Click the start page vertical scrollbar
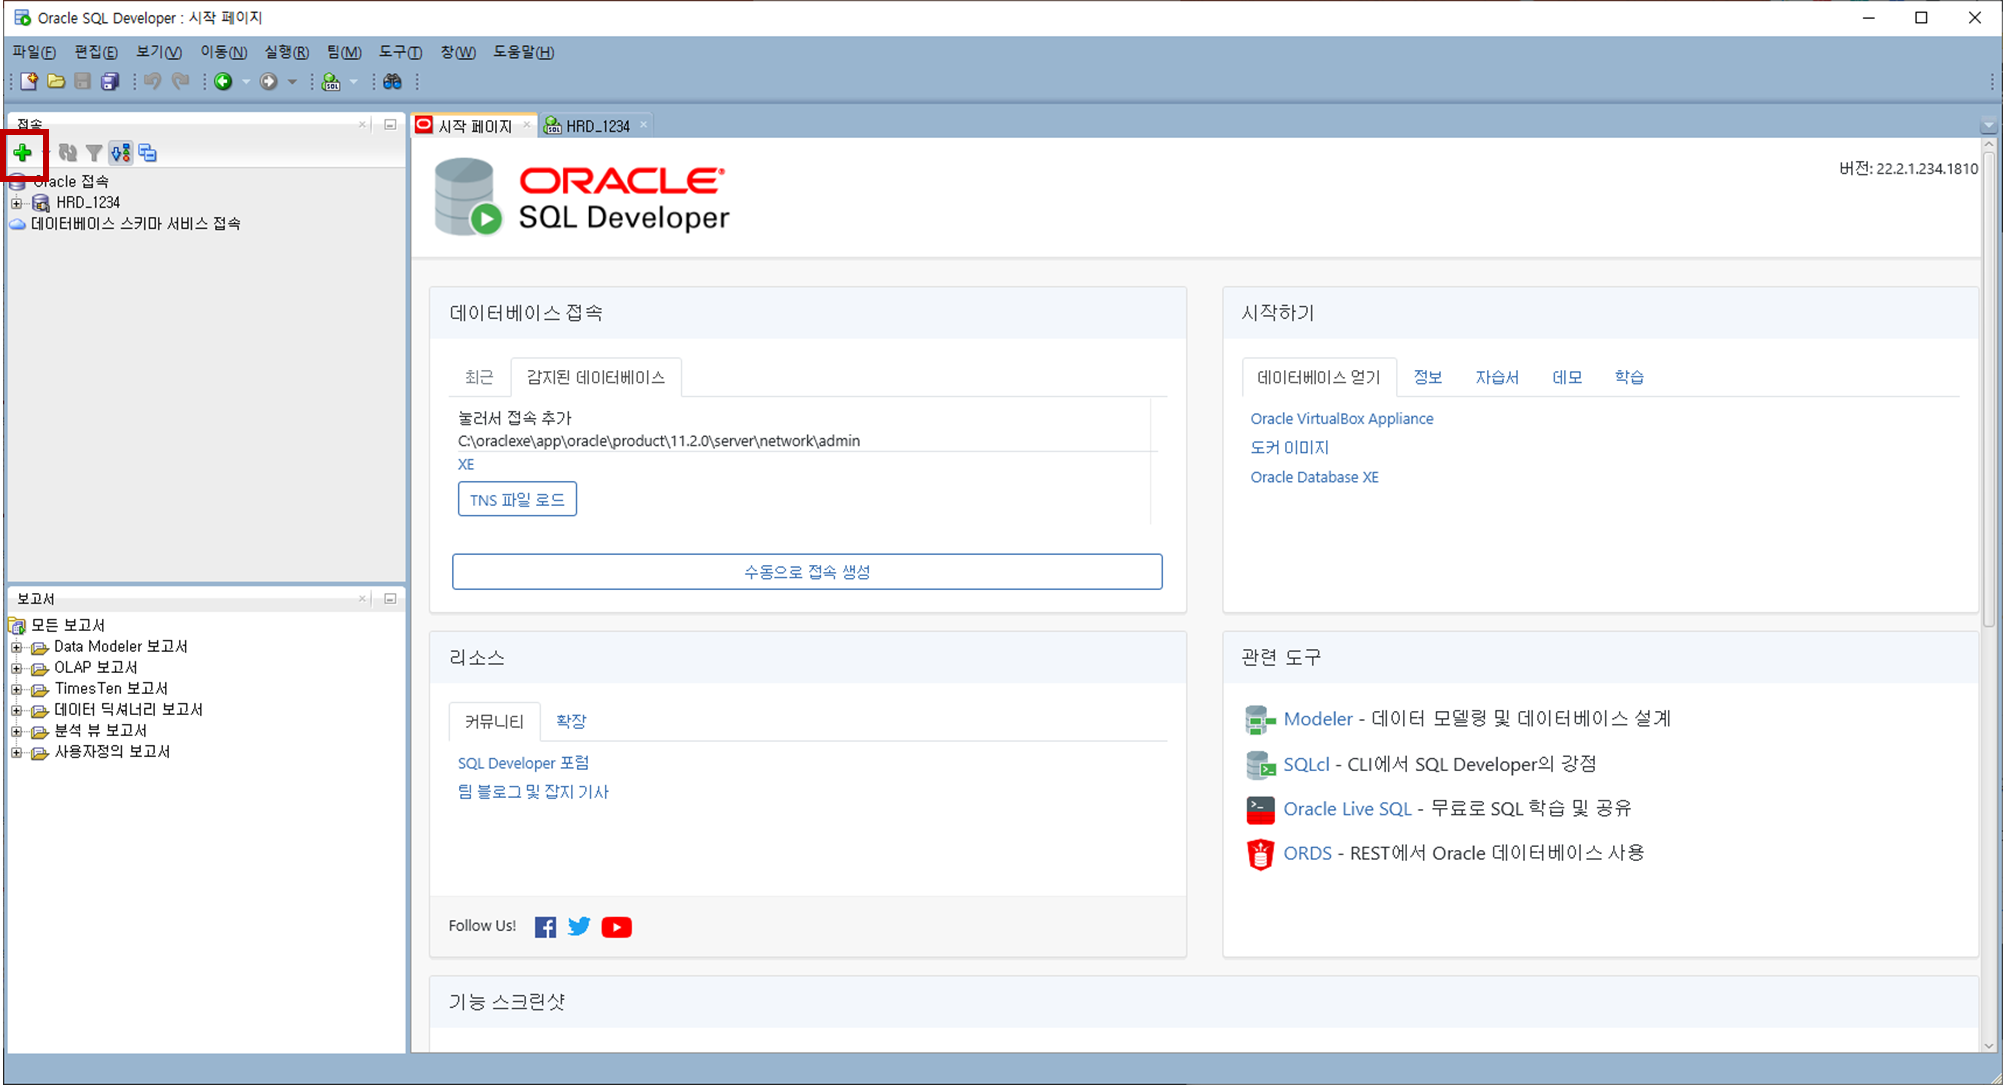Image resolution: width=2003 pixels, height=1085 pixels. (1989, 388)
